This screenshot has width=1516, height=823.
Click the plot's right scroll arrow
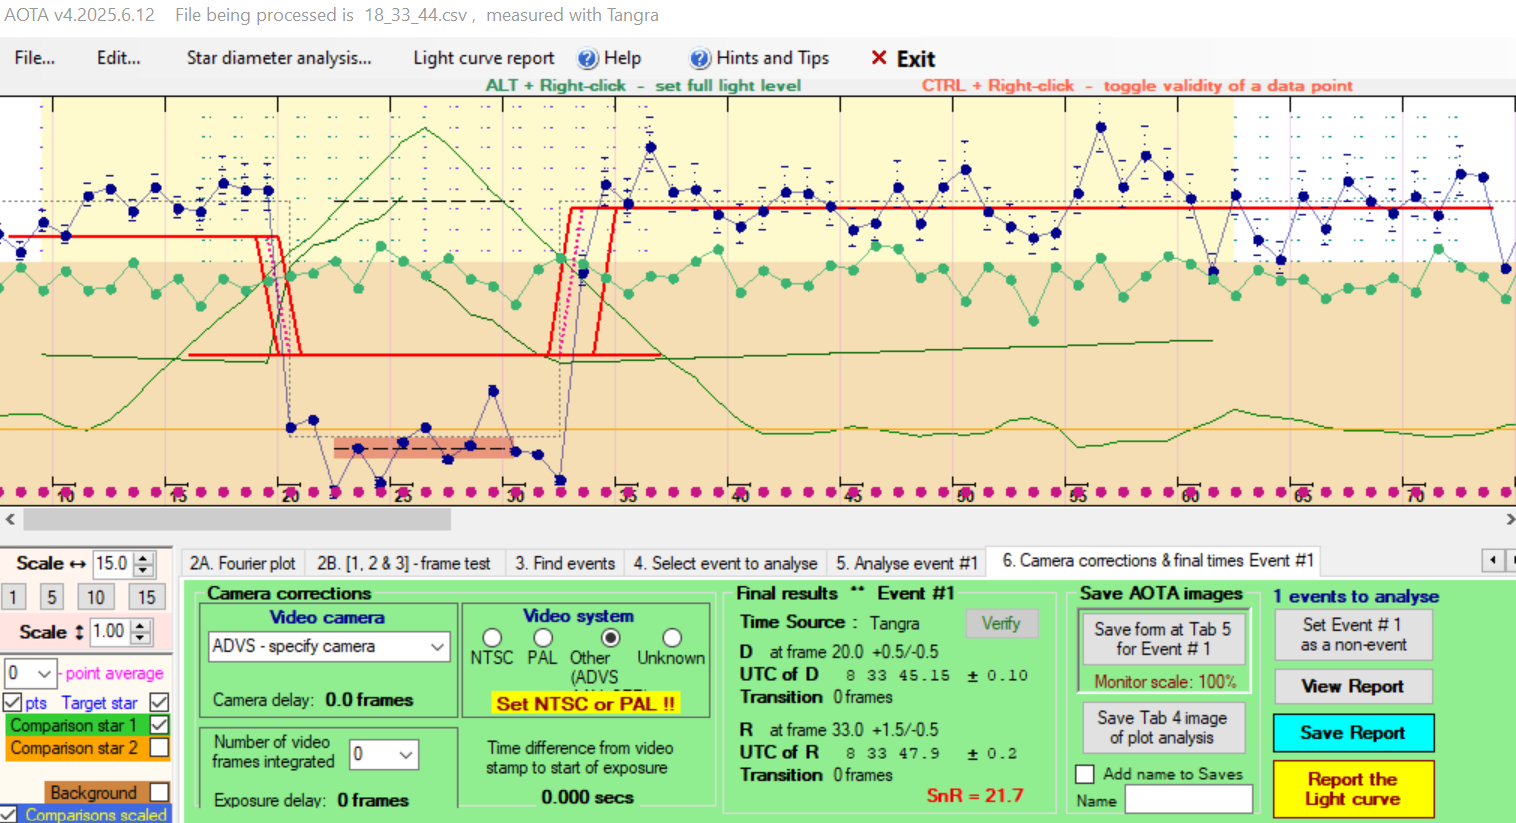1509,519
